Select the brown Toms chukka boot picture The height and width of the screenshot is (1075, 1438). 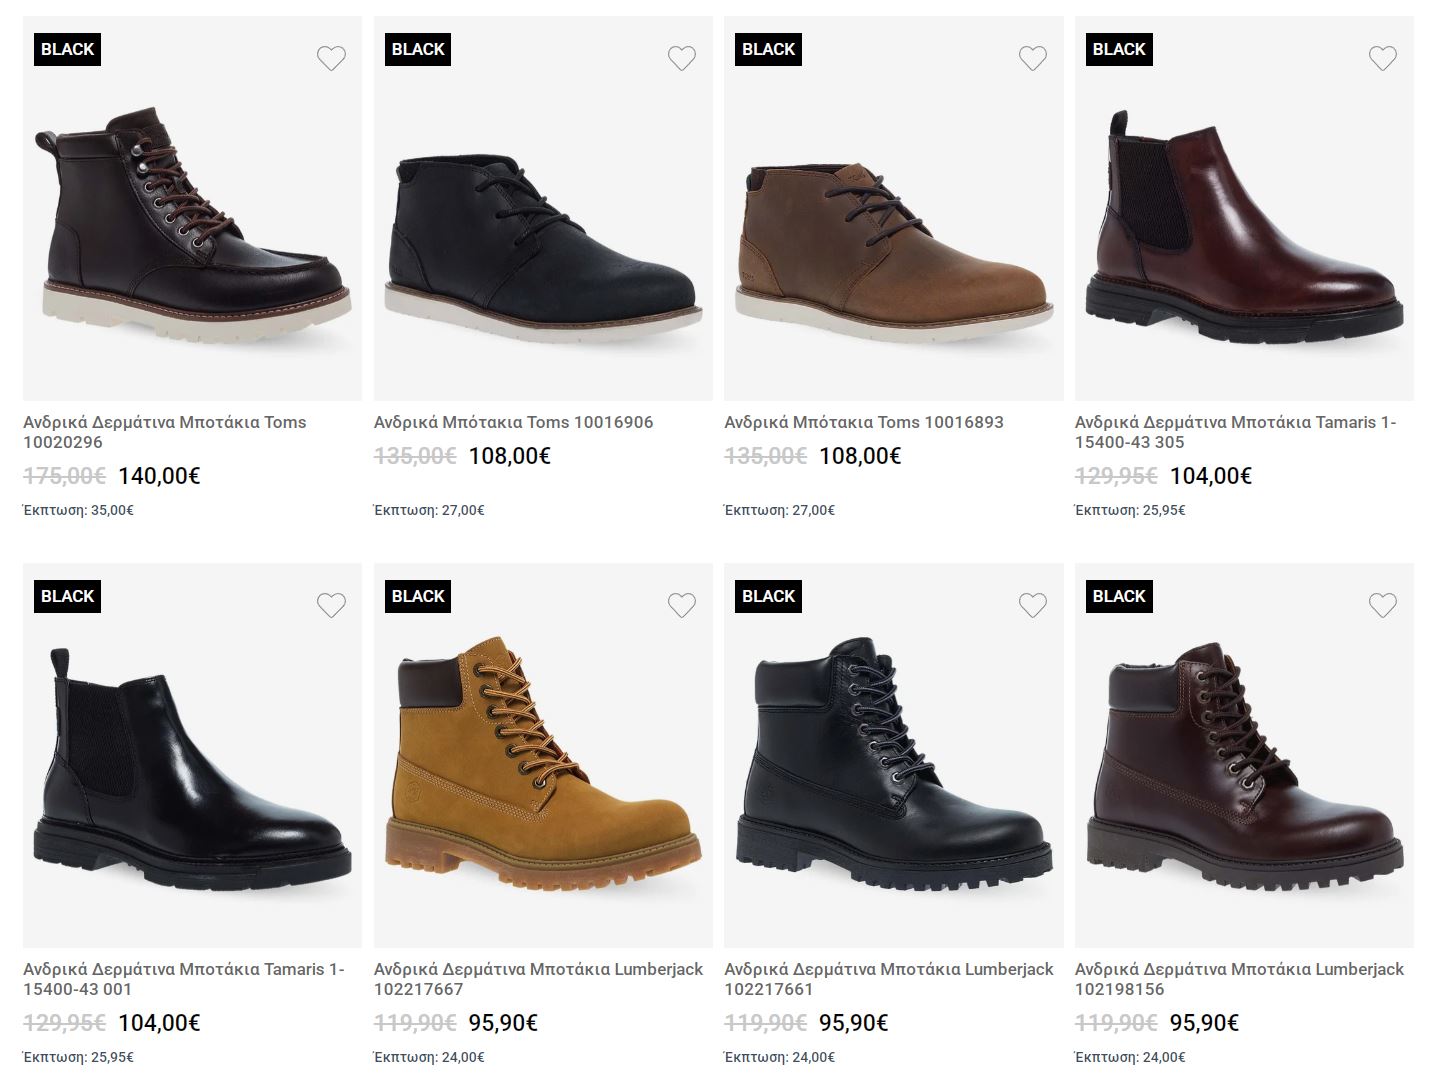click(x=893, y=245)
